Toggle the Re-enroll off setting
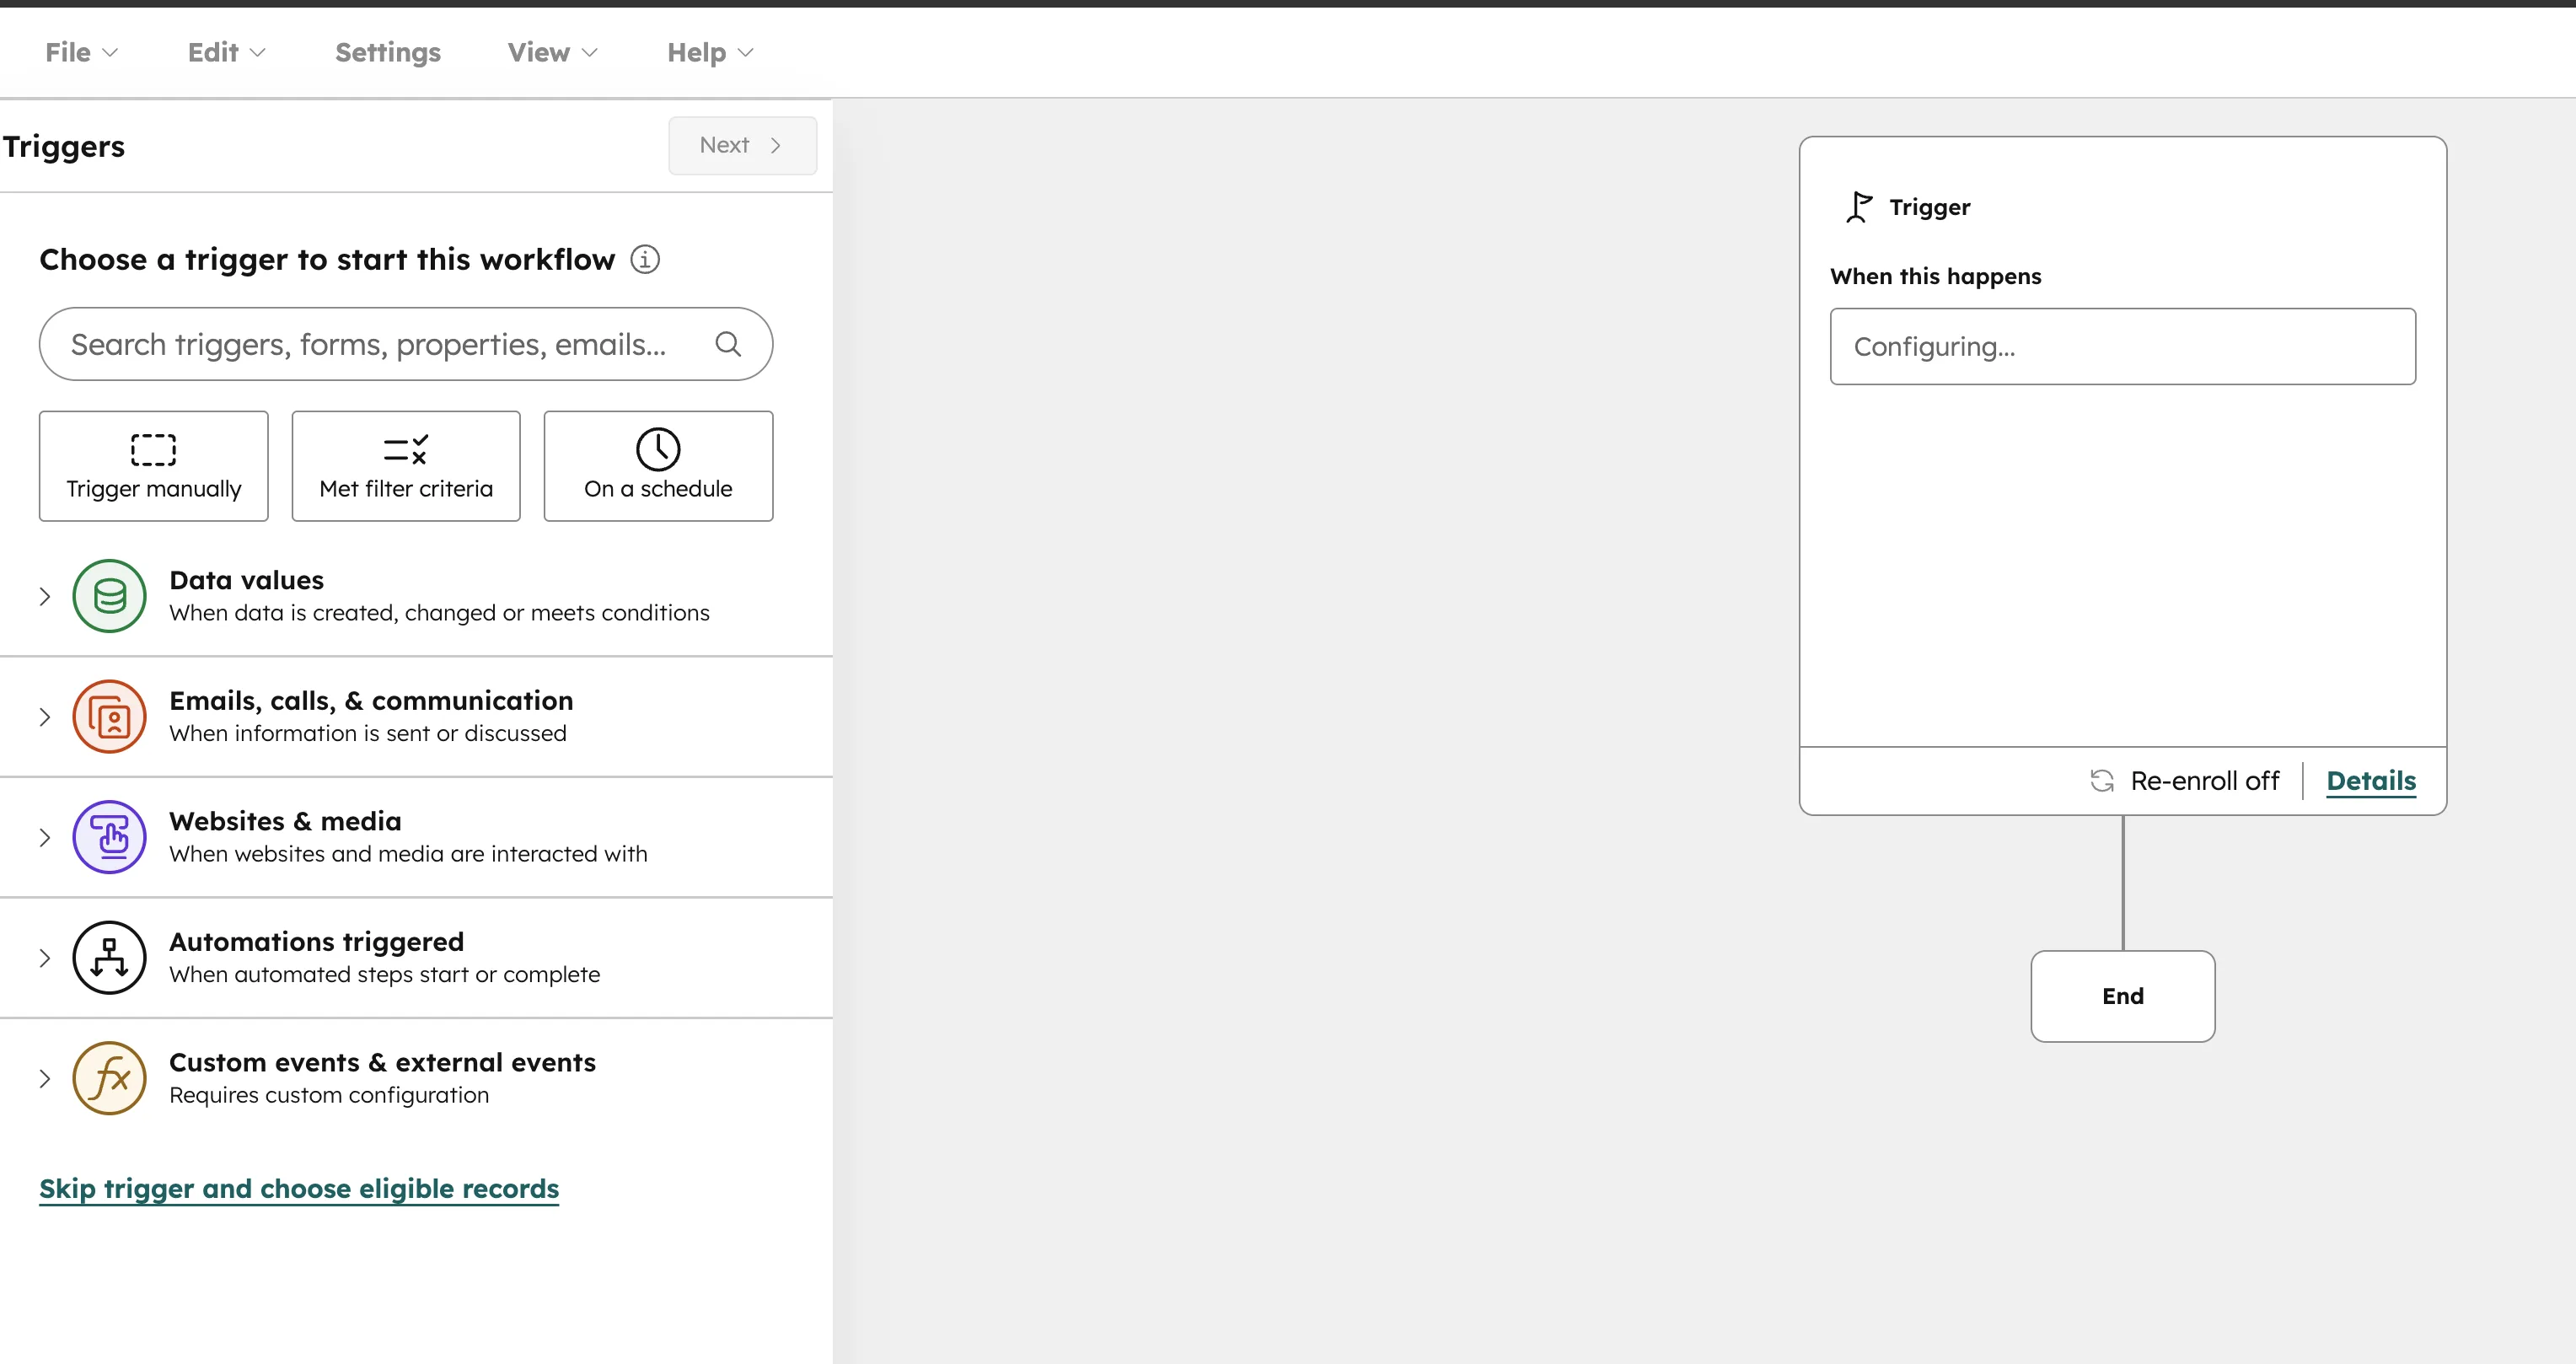This screenshot has height=1364, width=2576. pyautogui.click(x=2184, y=780)
